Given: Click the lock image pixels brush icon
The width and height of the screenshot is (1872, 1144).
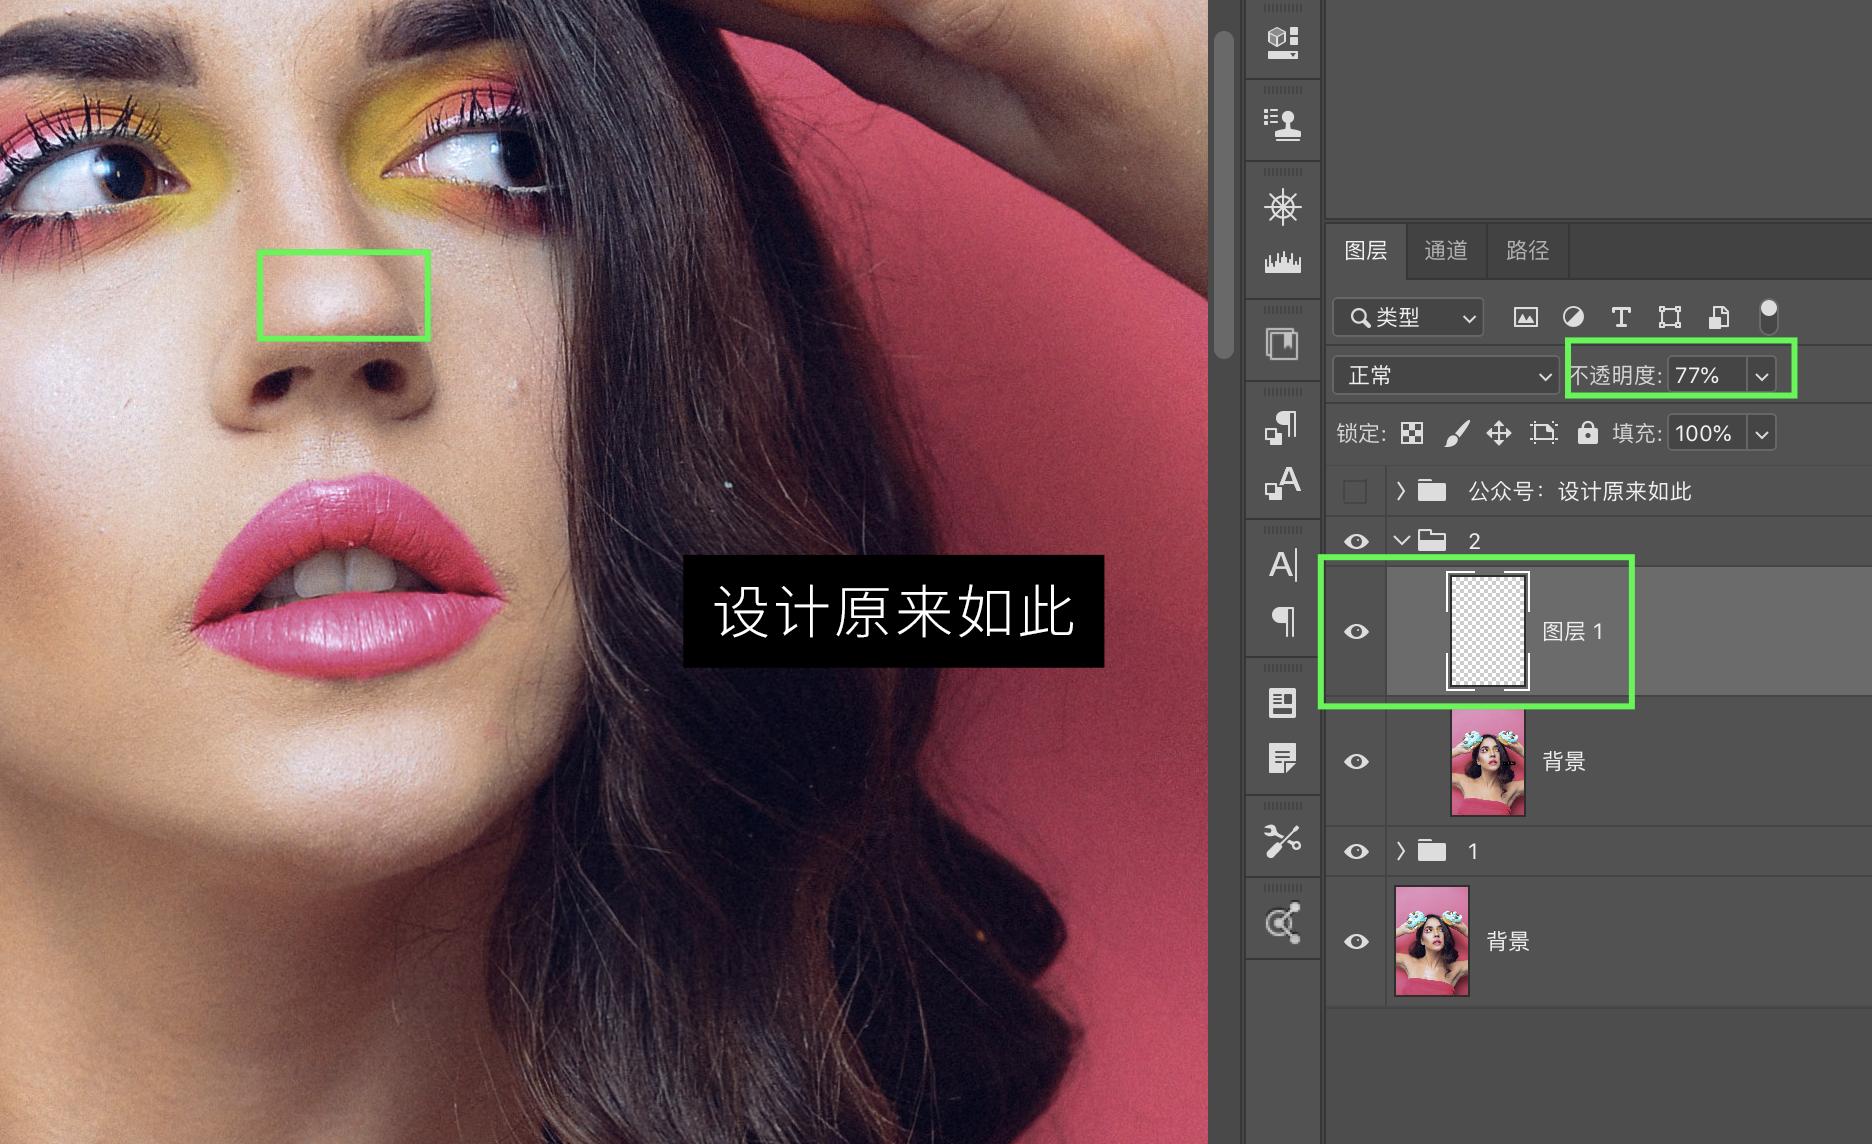Looking at the screenshot, I should (1457, 433).
